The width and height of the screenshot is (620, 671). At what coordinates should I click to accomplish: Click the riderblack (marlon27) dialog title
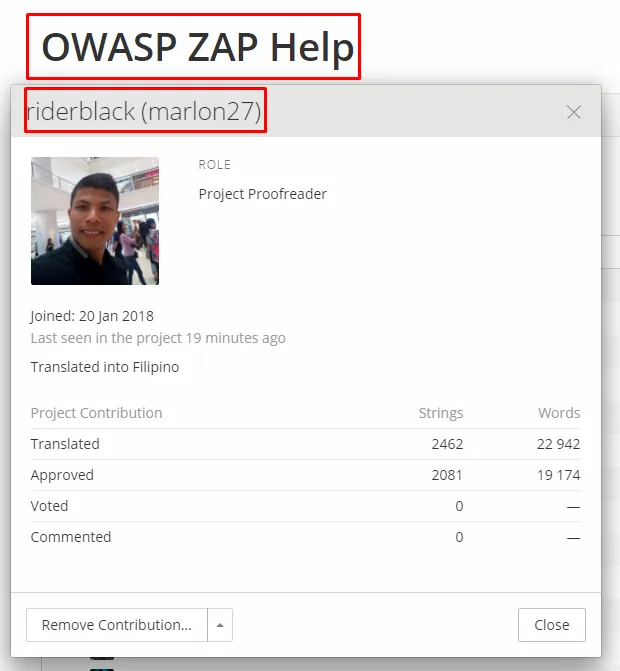pyautogui.click(x=144, y=111)
